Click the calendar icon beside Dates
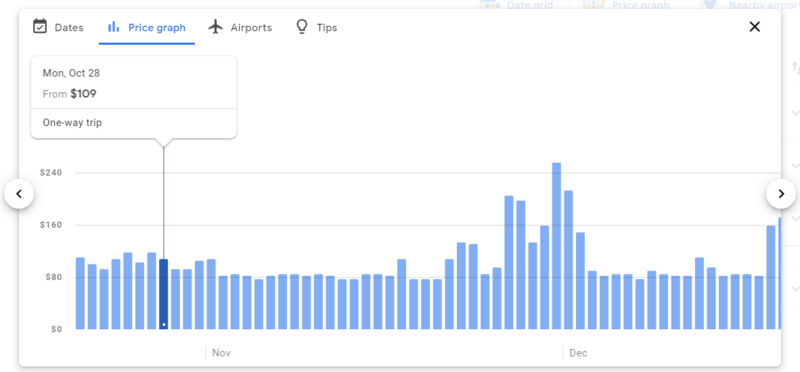This screenshot has height=372, width=800. coord(40,27)
